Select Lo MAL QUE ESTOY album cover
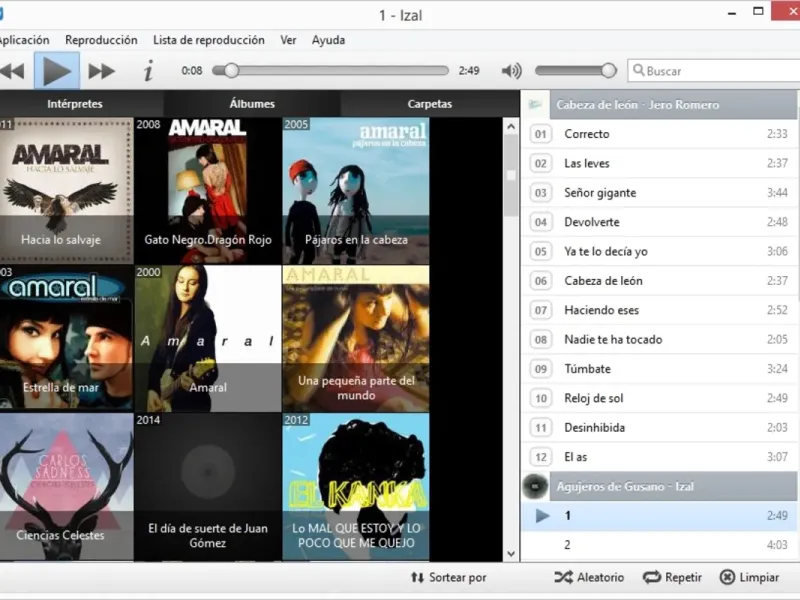This screenshot has width=800, height=600. [x=356, y=486]
